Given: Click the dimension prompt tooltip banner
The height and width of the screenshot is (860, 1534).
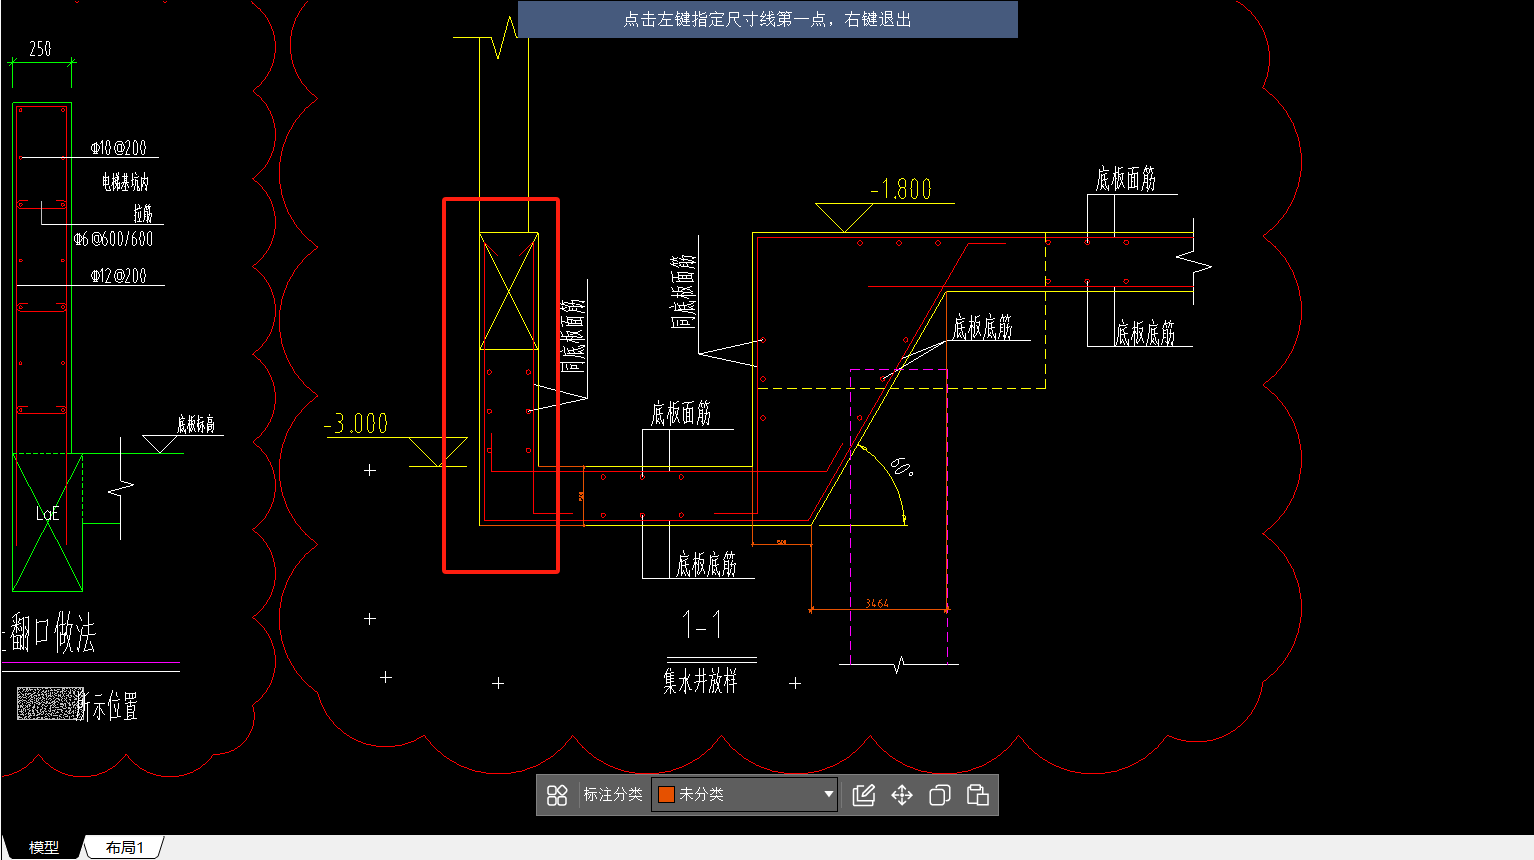Looking at the screenshot, I should pos(768,19).
